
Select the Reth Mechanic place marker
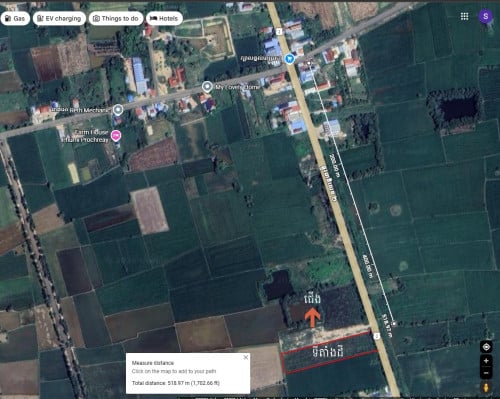click(x=118, y=109)
